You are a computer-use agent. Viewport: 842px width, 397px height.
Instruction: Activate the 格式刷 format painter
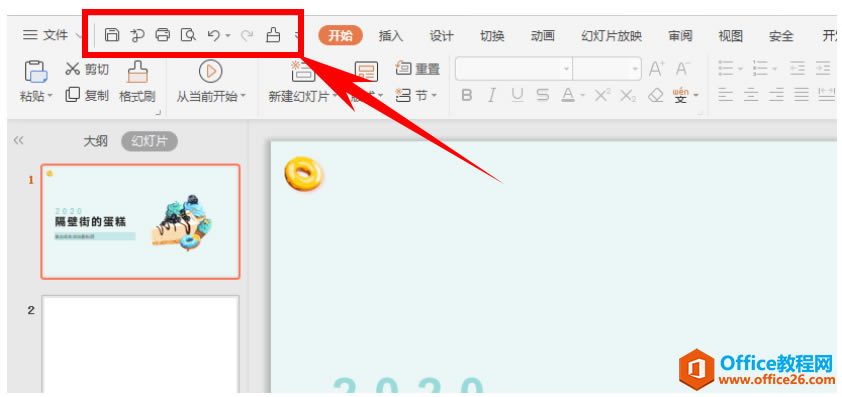tap(137, 81)
